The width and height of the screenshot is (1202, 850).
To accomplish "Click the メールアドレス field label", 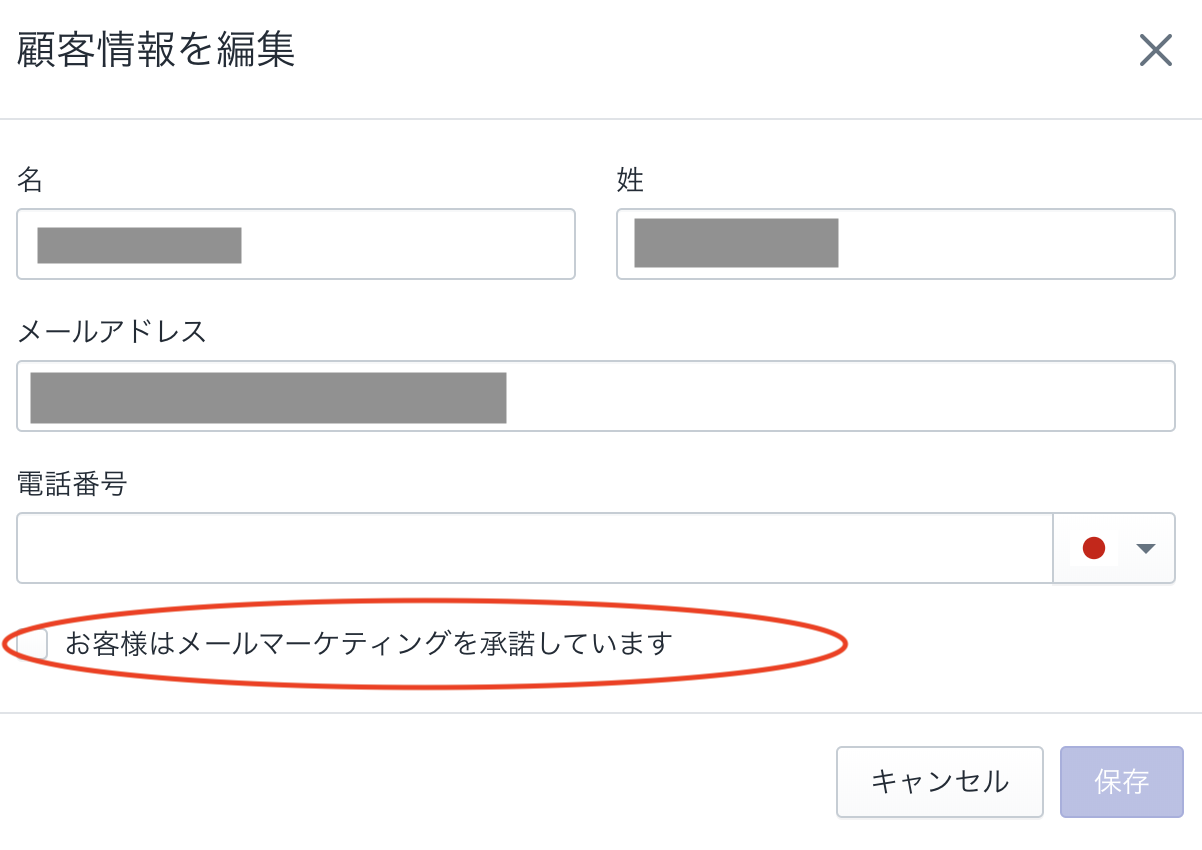I will 112,331.
